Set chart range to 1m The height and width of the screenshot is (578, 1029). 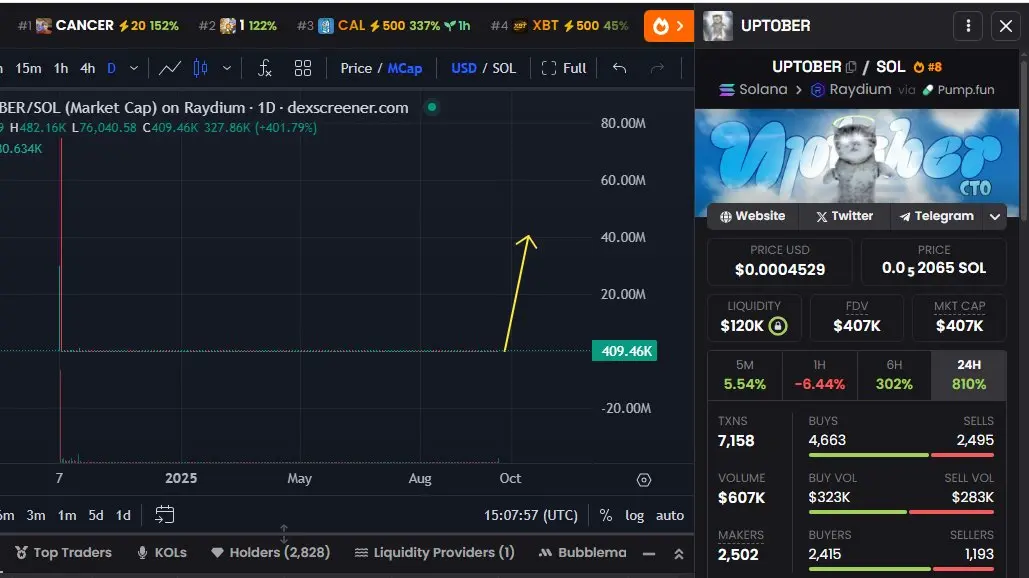click(x=67, y=515)
